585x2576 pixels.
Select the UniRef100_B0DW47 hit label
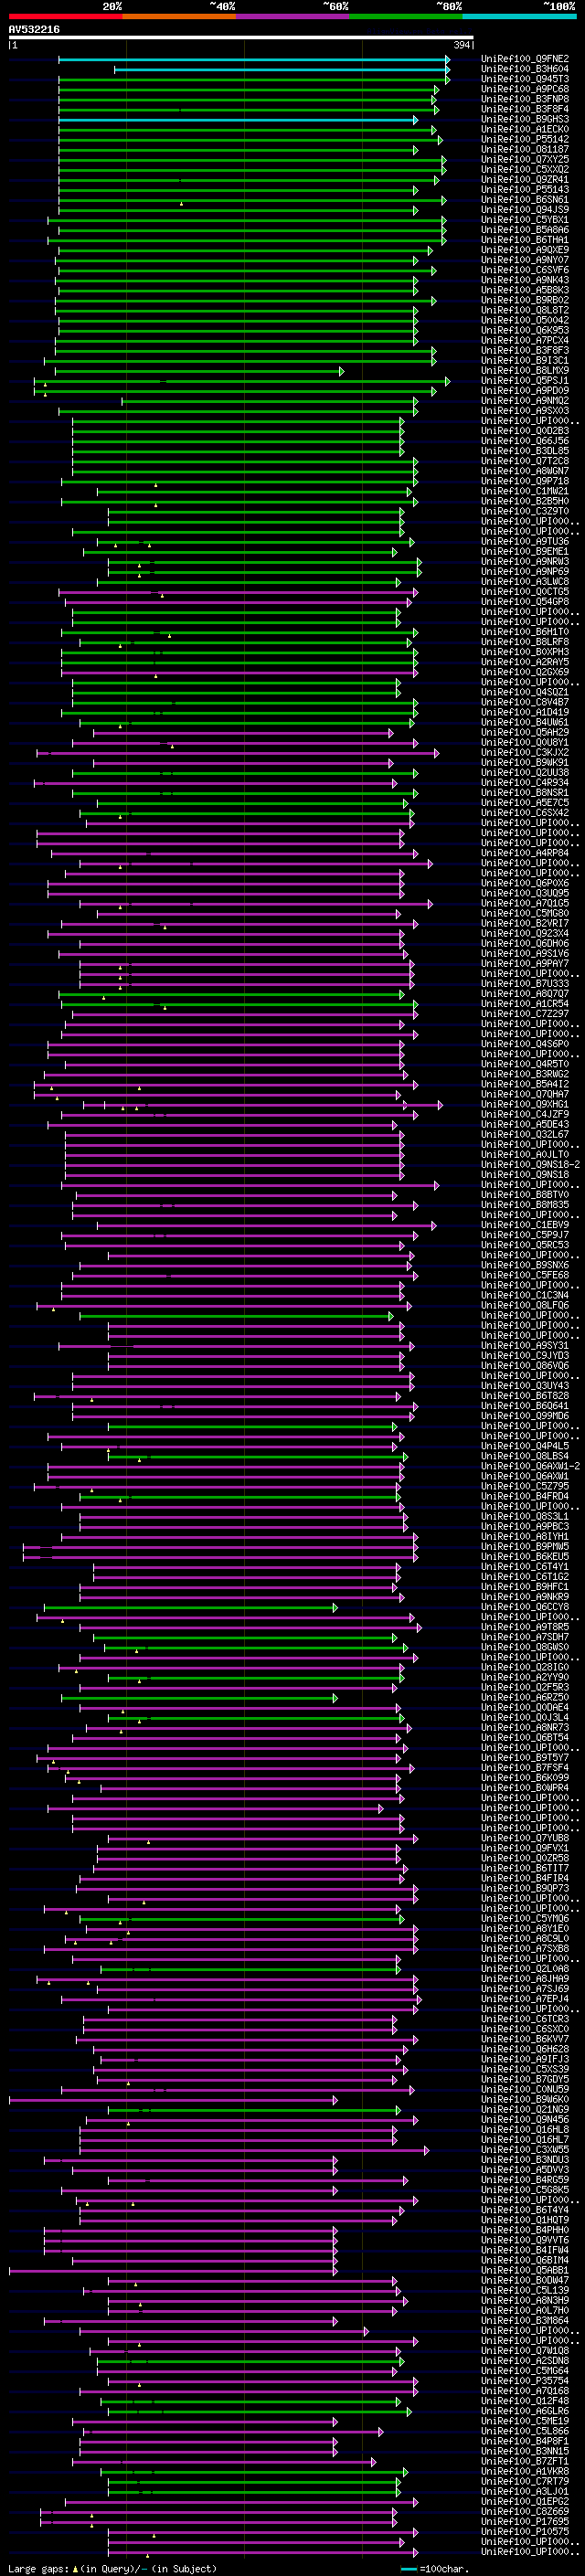click(x=525, y=2280)
